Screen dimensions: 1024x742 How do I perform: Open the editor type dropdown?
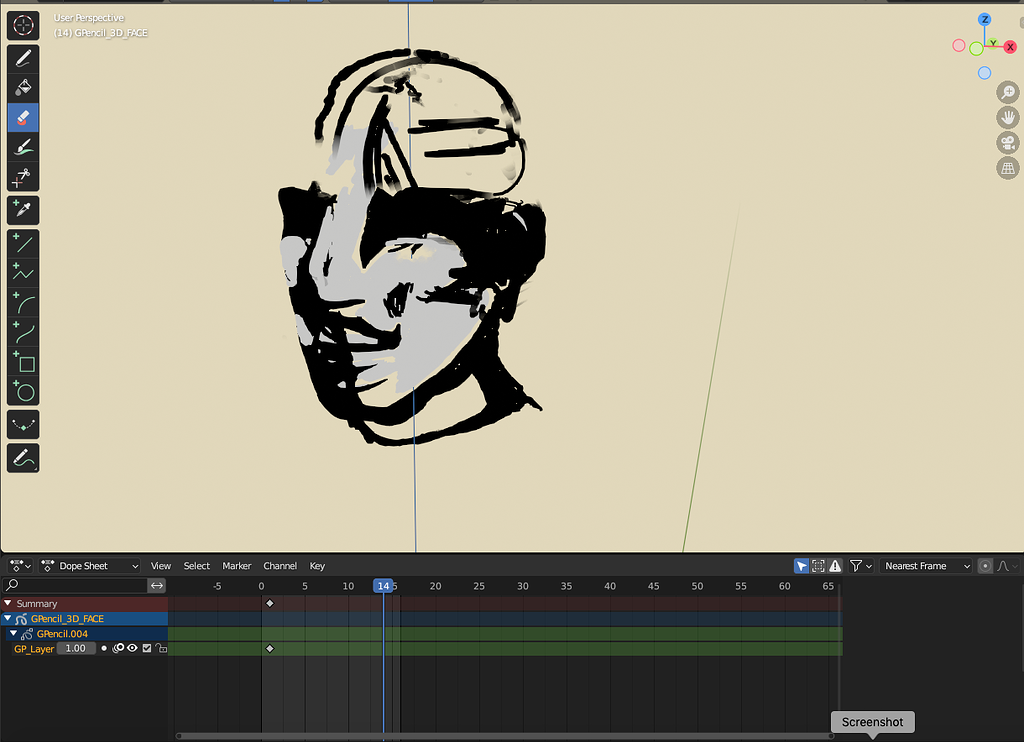pos(20,566)
